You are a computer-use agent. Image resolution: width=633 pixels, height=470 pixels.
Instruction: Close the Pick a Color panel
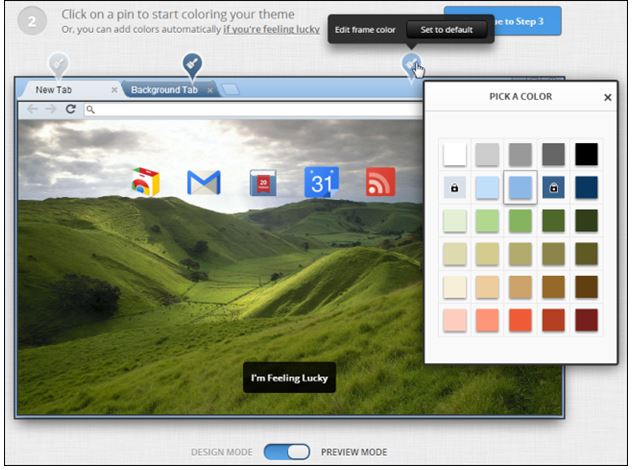pos(607,97)
